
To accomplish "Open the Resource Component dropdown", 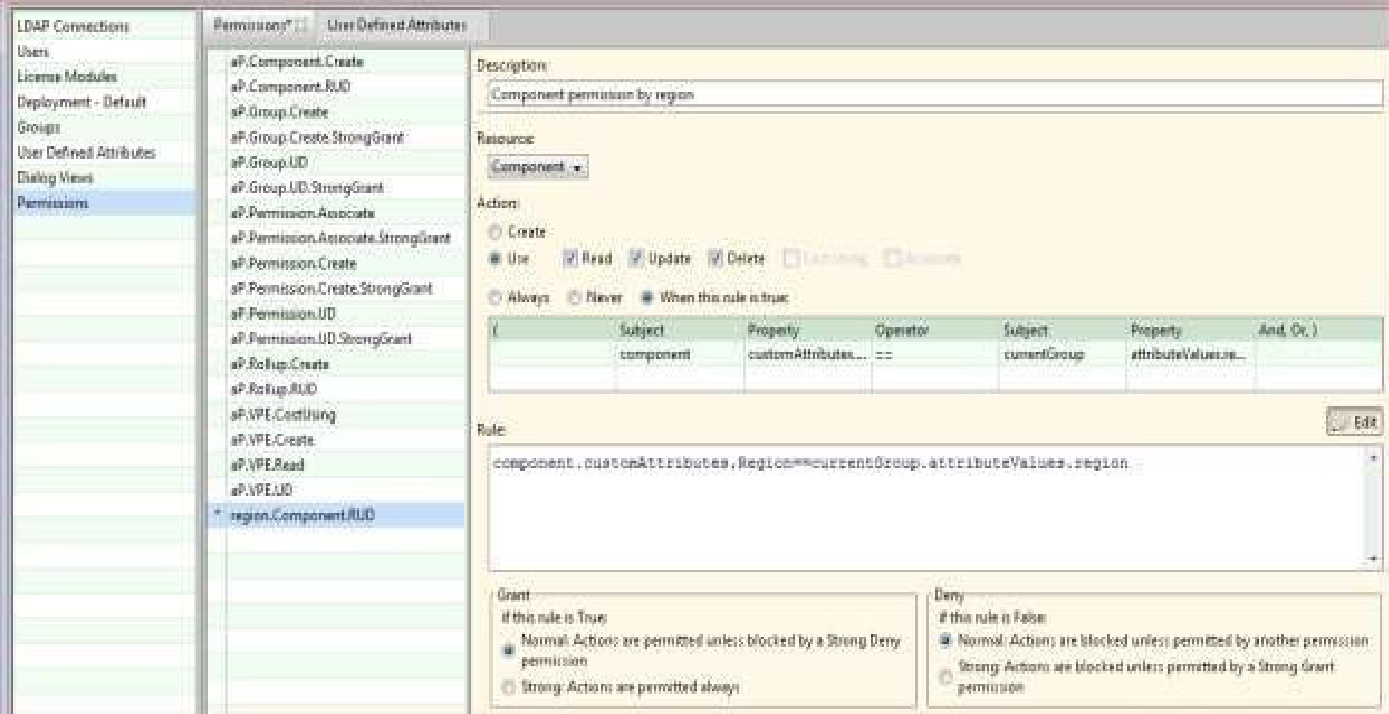I will coord(537,168).
